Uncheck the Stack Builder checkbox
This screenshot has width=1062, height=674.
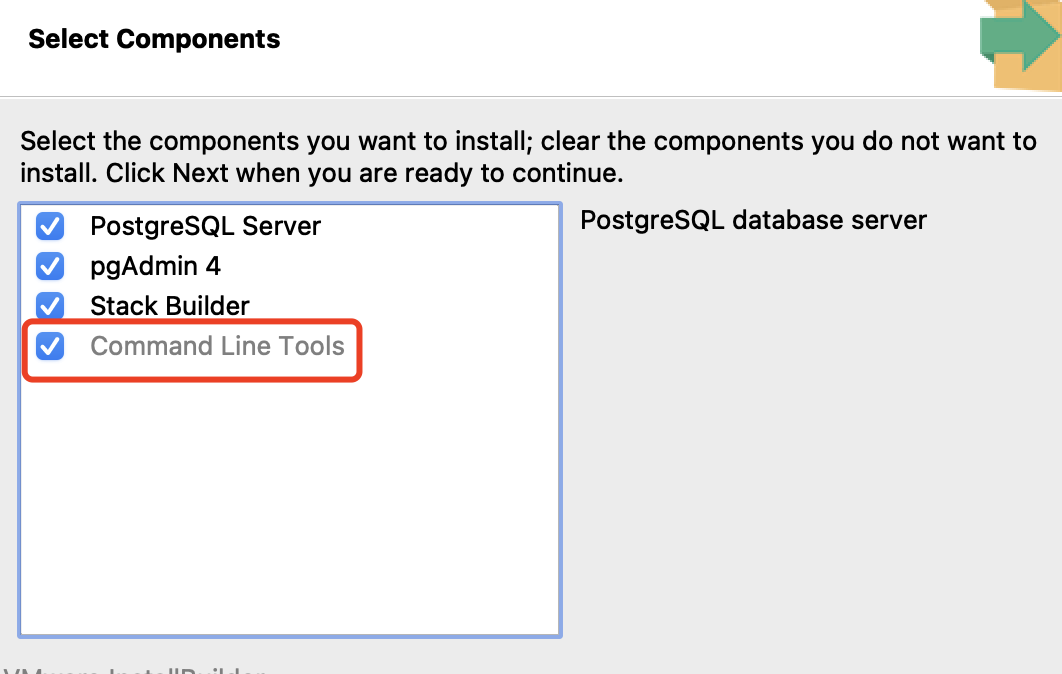point(49,306)
